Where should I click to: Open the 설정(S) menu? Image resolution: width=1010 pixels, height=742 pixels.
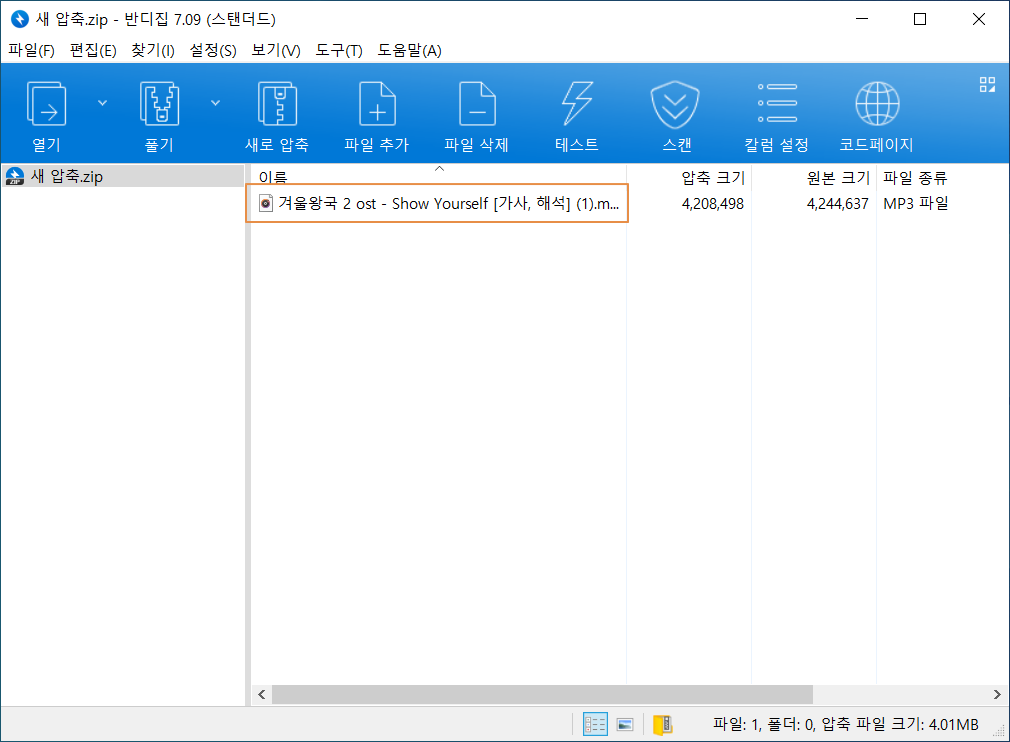pyautogui.click(x=213, y=50)
